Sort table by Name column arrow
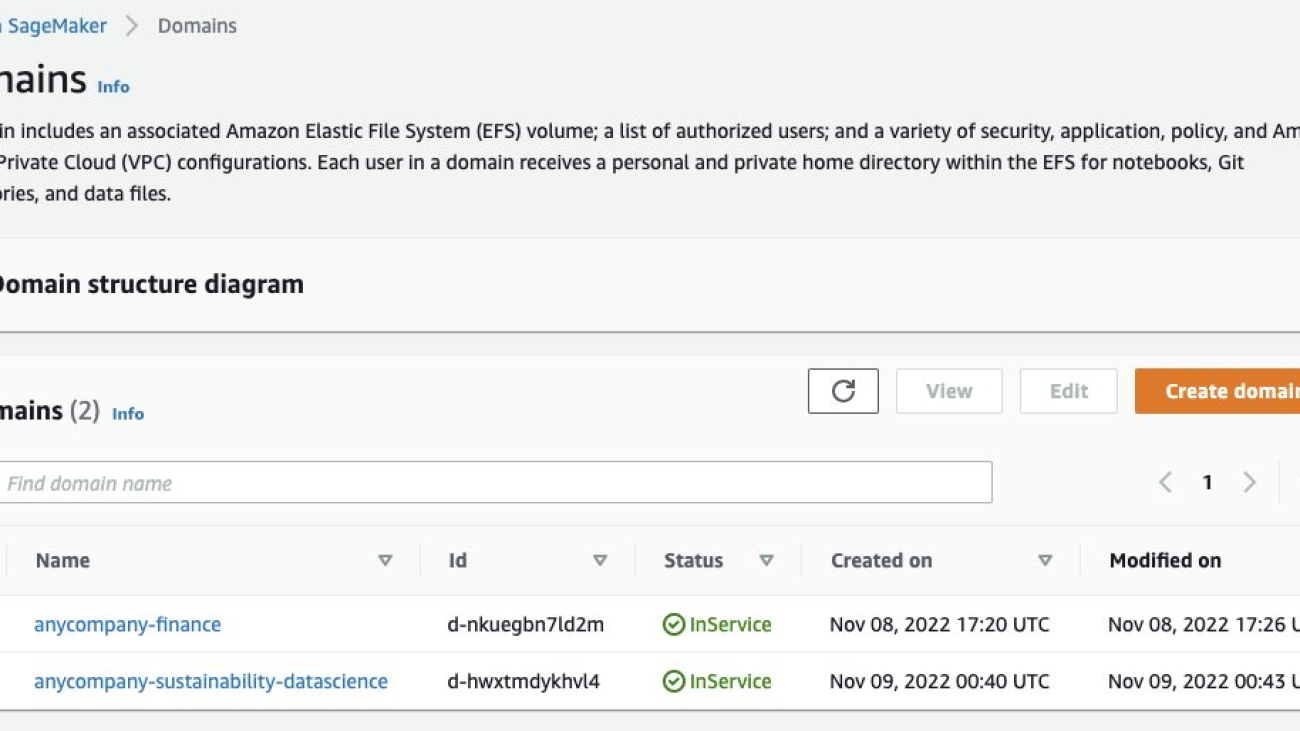 (385, 561)
